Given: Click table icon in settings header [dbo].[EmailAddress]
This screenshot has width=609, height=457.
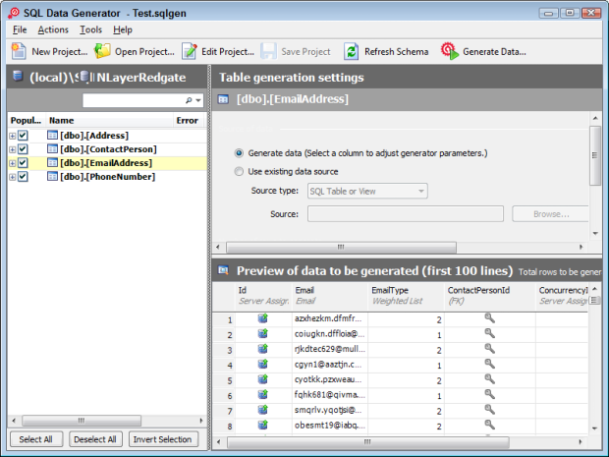Looking at the screenshot, I should [223, 99].
